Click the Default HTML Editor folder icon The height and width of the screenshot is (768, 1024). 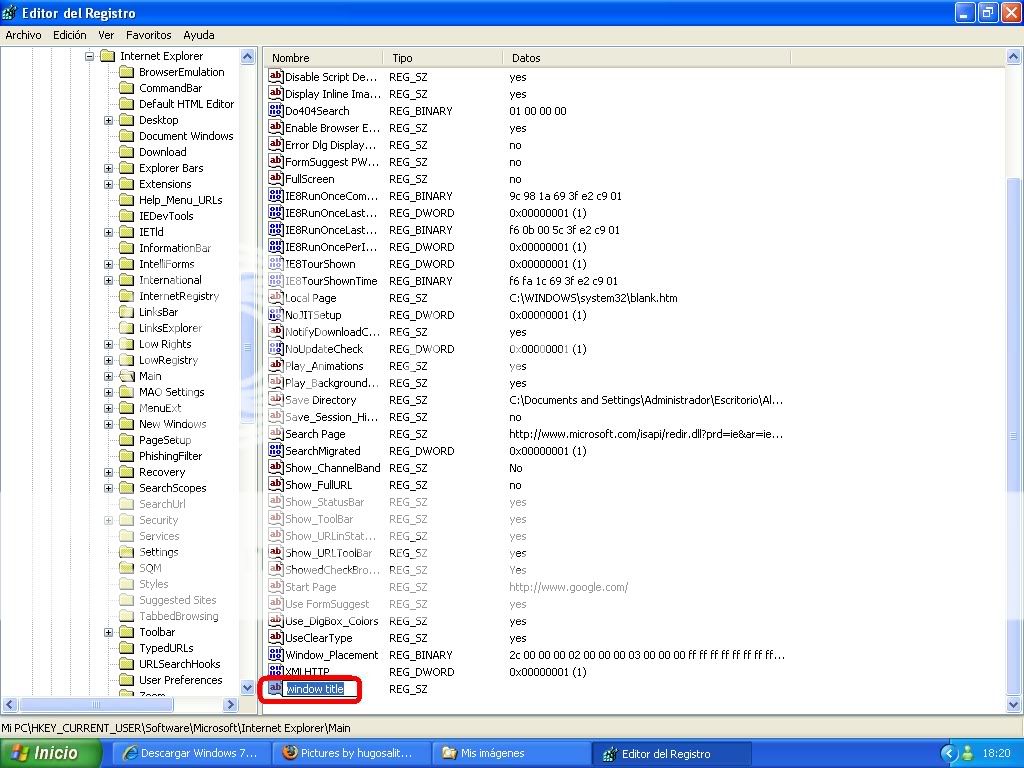[127, 104]
